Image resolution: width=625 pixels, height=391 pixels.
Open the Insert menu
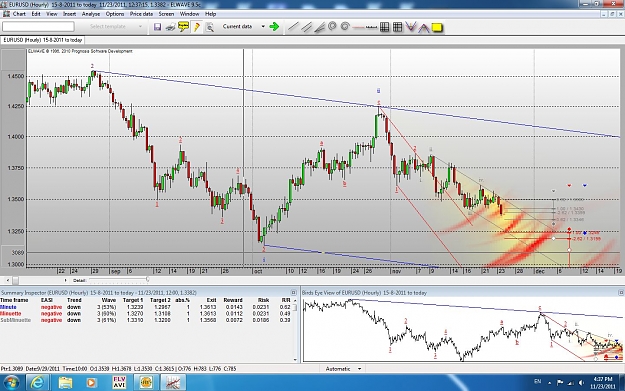pyautogui.click(x=69, y=14)
